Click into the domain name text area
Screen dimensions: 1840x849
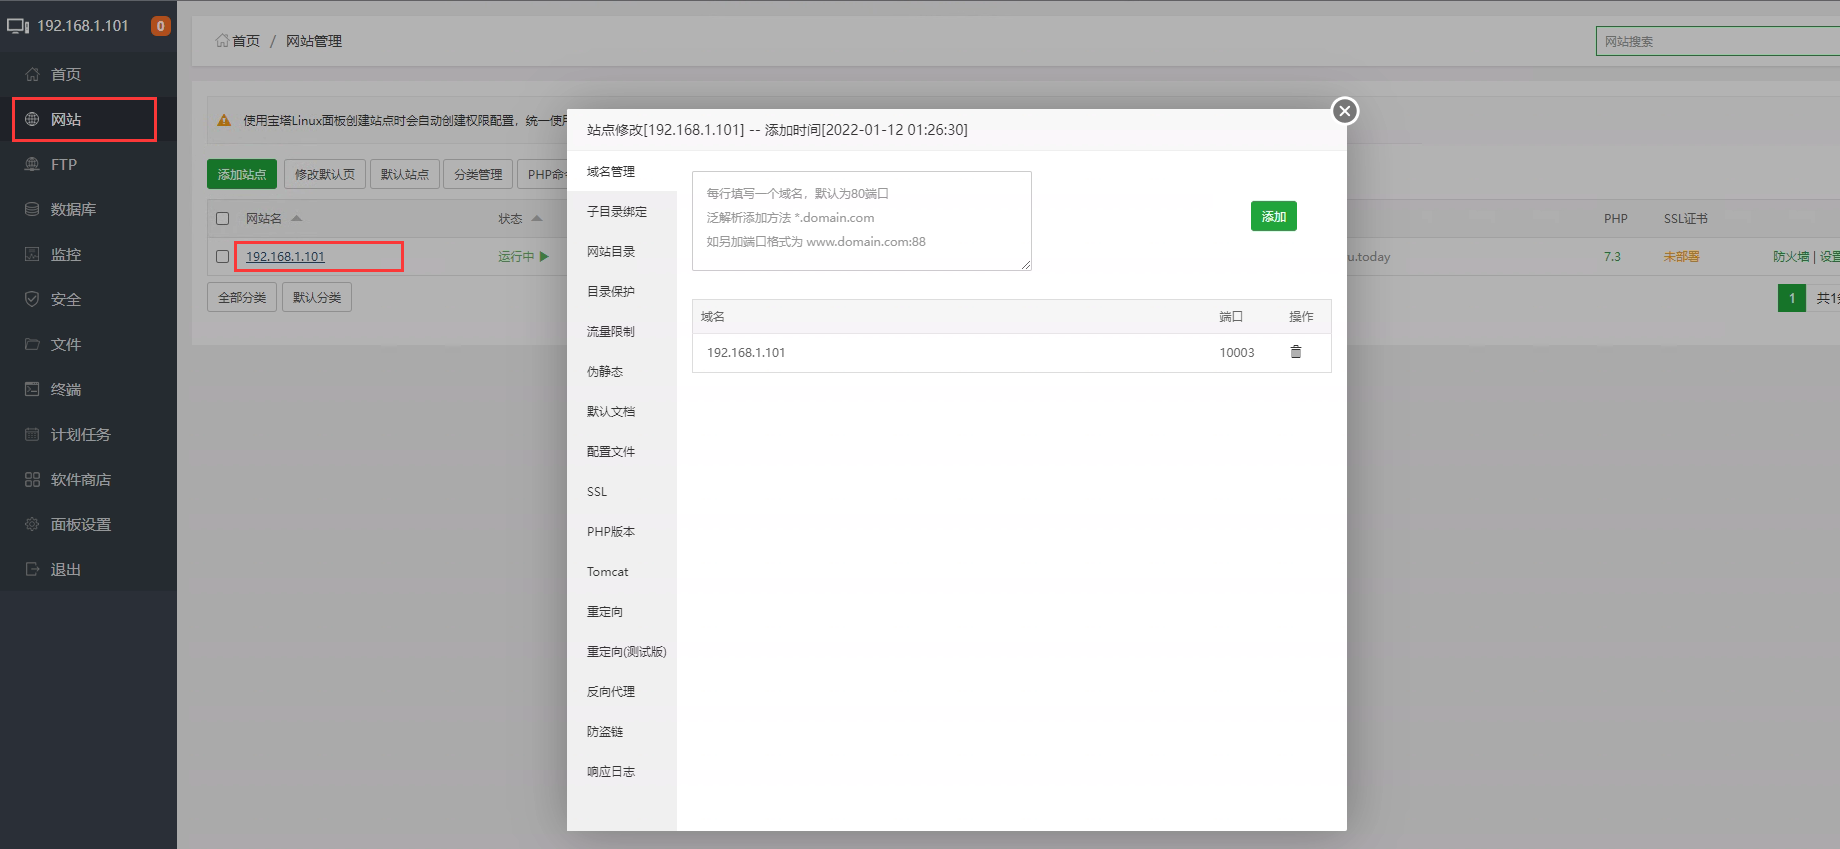[861, 221]
